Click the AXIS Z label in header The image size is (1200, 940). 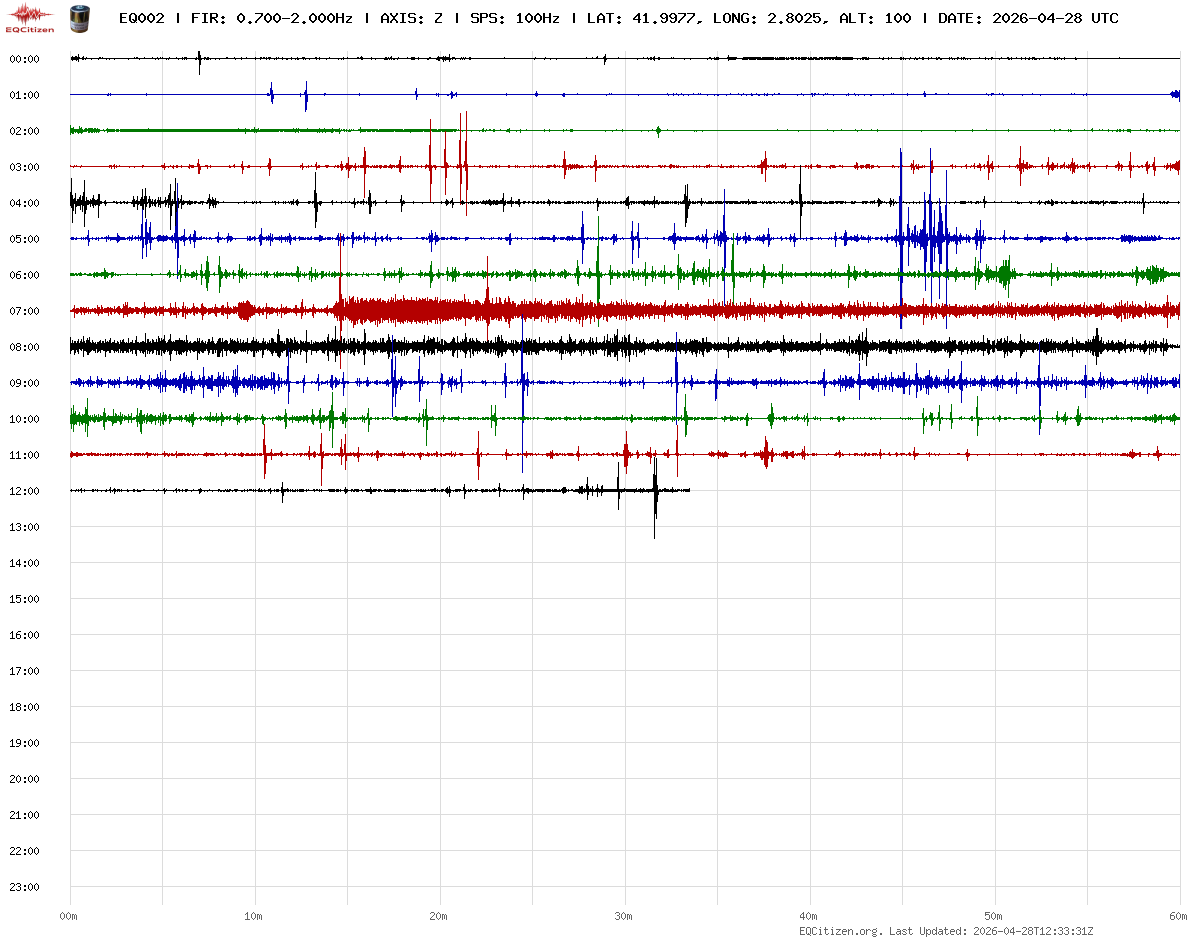(x=411, y=18)
